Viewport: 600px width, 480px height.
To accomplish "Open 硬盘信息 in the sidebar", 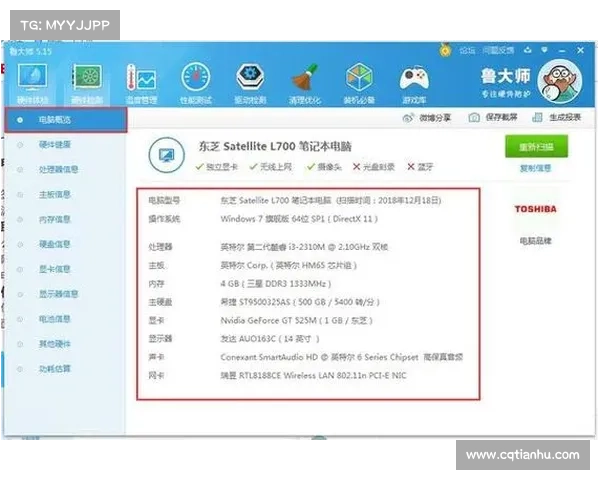I will click(x=55, y=244).
